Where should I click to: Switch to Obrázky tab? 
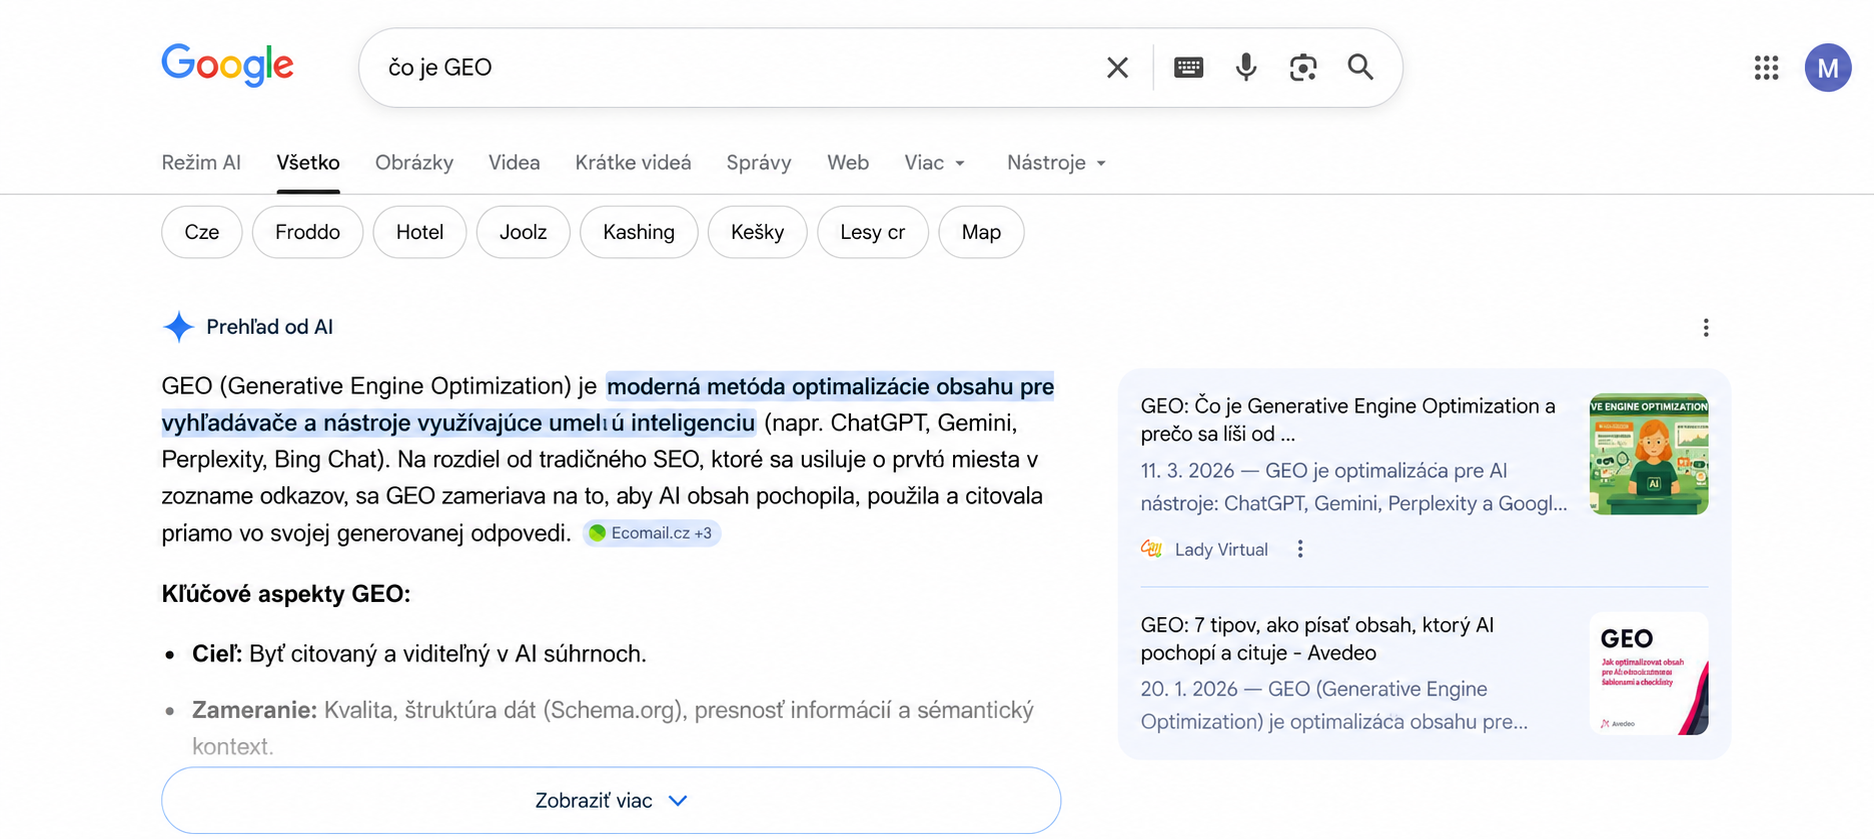point(414,162)
